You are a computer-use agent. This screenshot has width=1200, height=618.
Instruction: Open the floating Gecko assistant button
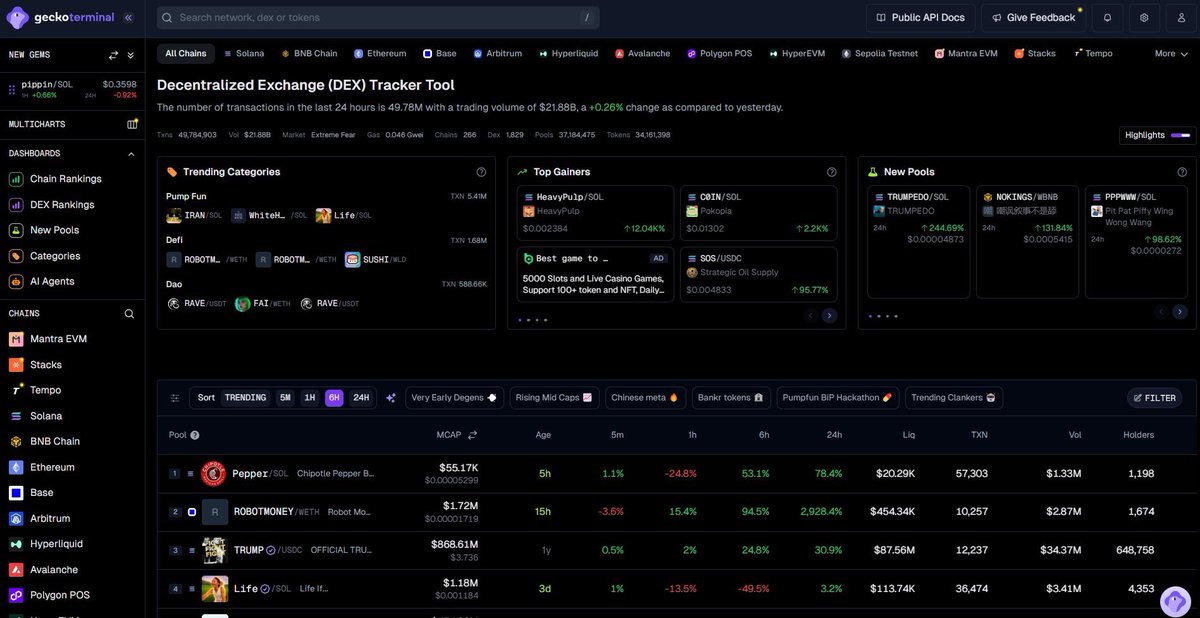coord(1177,602)
